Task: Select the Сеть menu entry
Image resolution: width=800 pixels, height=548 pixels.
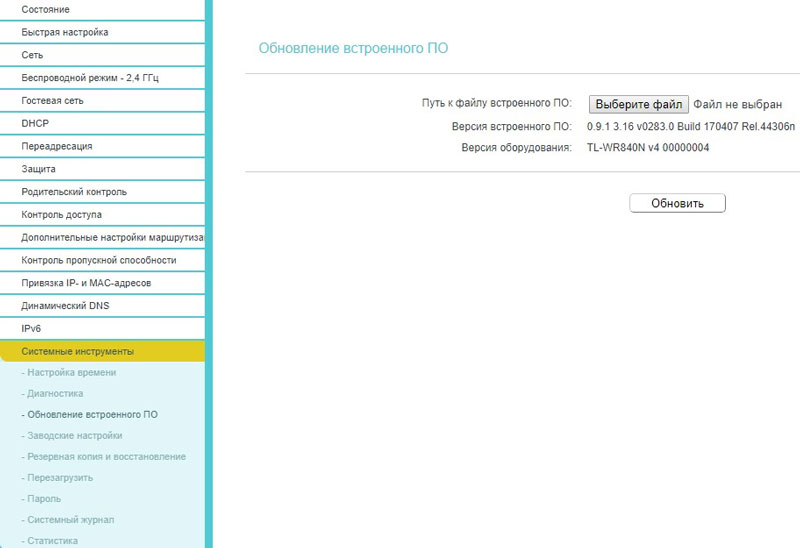Action: 102,55
